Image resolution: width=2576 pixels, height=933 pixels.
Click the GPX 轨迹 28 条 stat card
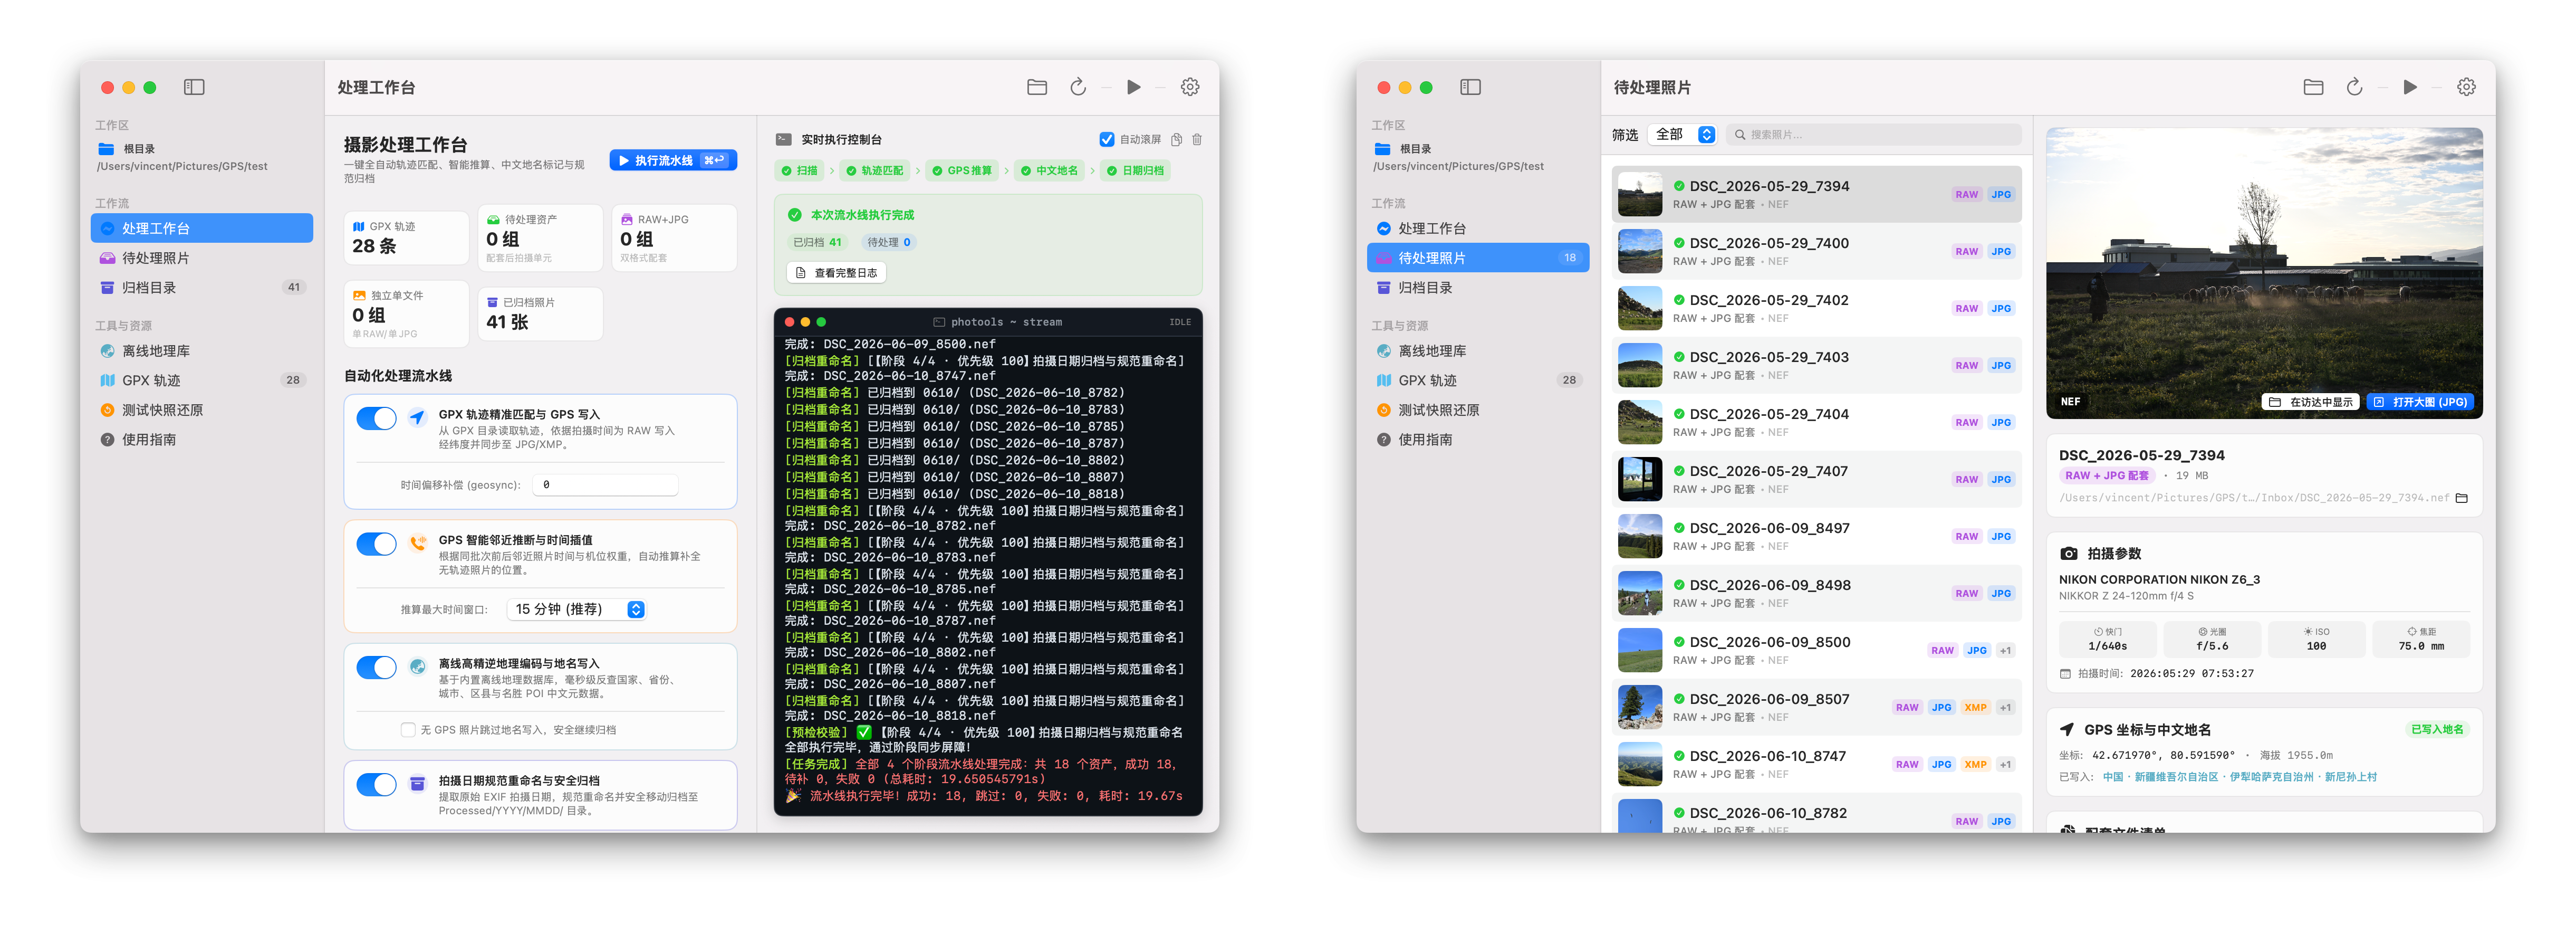click(x=406, y=238)
